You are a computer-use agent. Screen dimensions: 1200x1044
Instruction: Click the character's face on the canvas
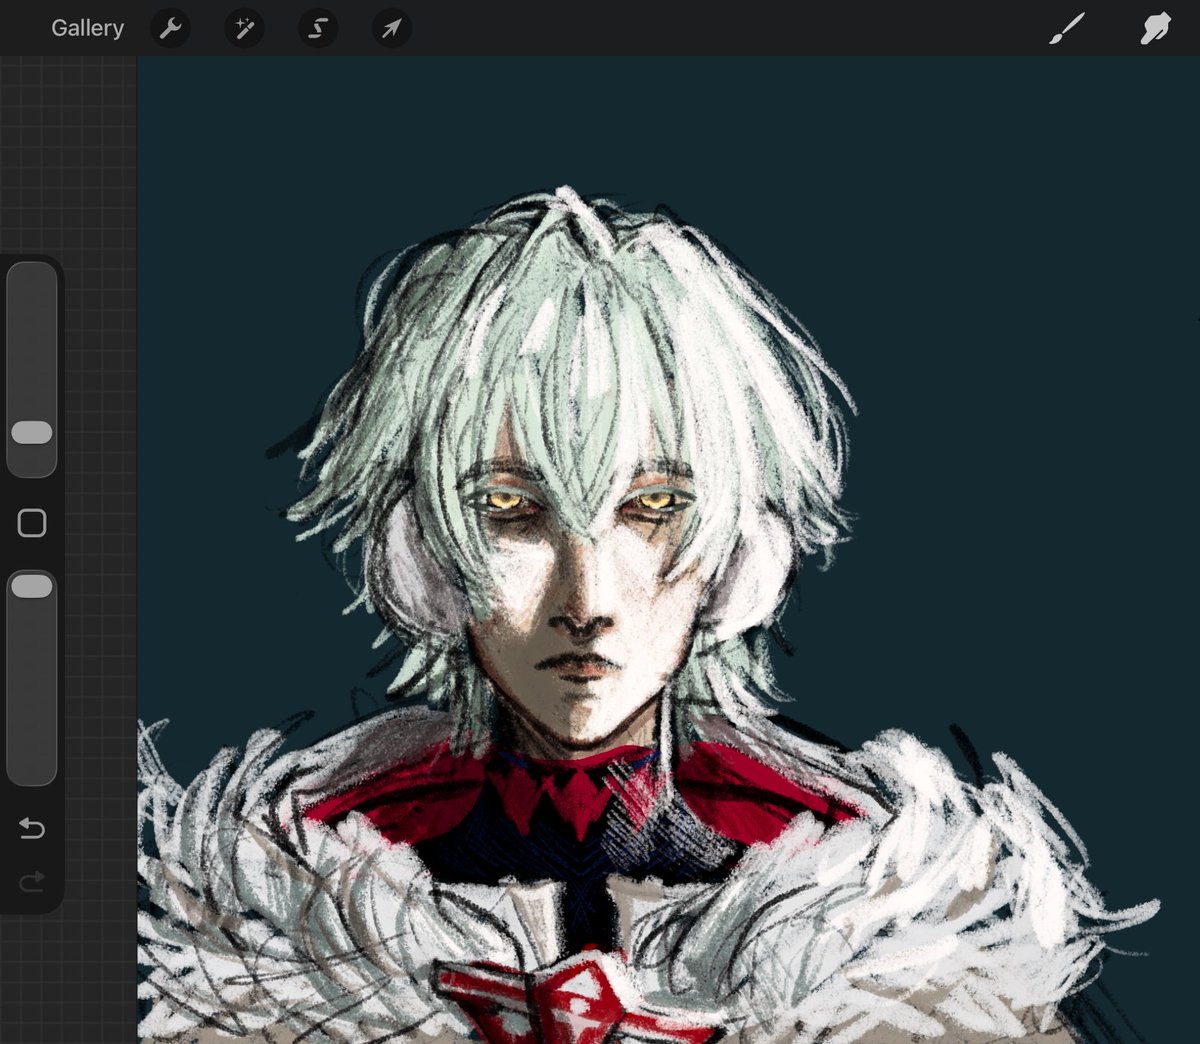click(x=585, y=600)
